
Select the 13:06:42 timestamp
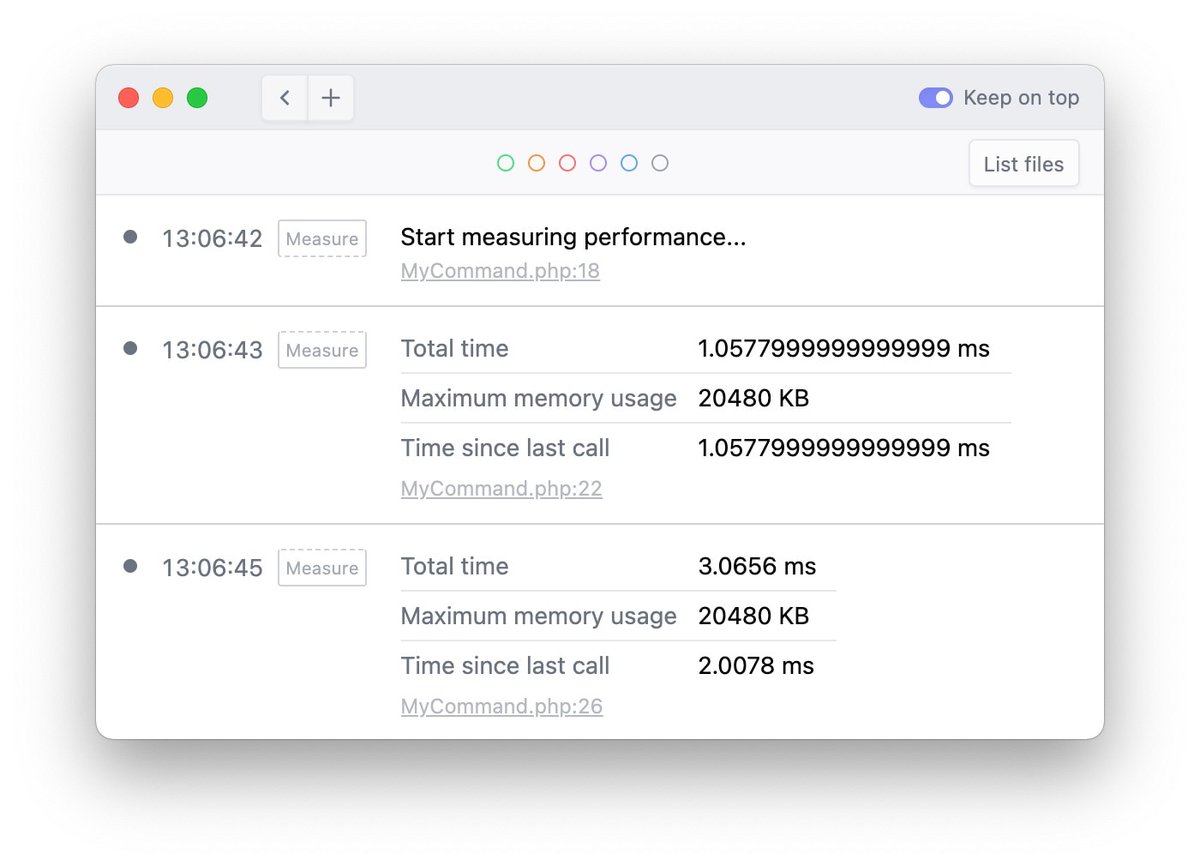coord(212,239)
